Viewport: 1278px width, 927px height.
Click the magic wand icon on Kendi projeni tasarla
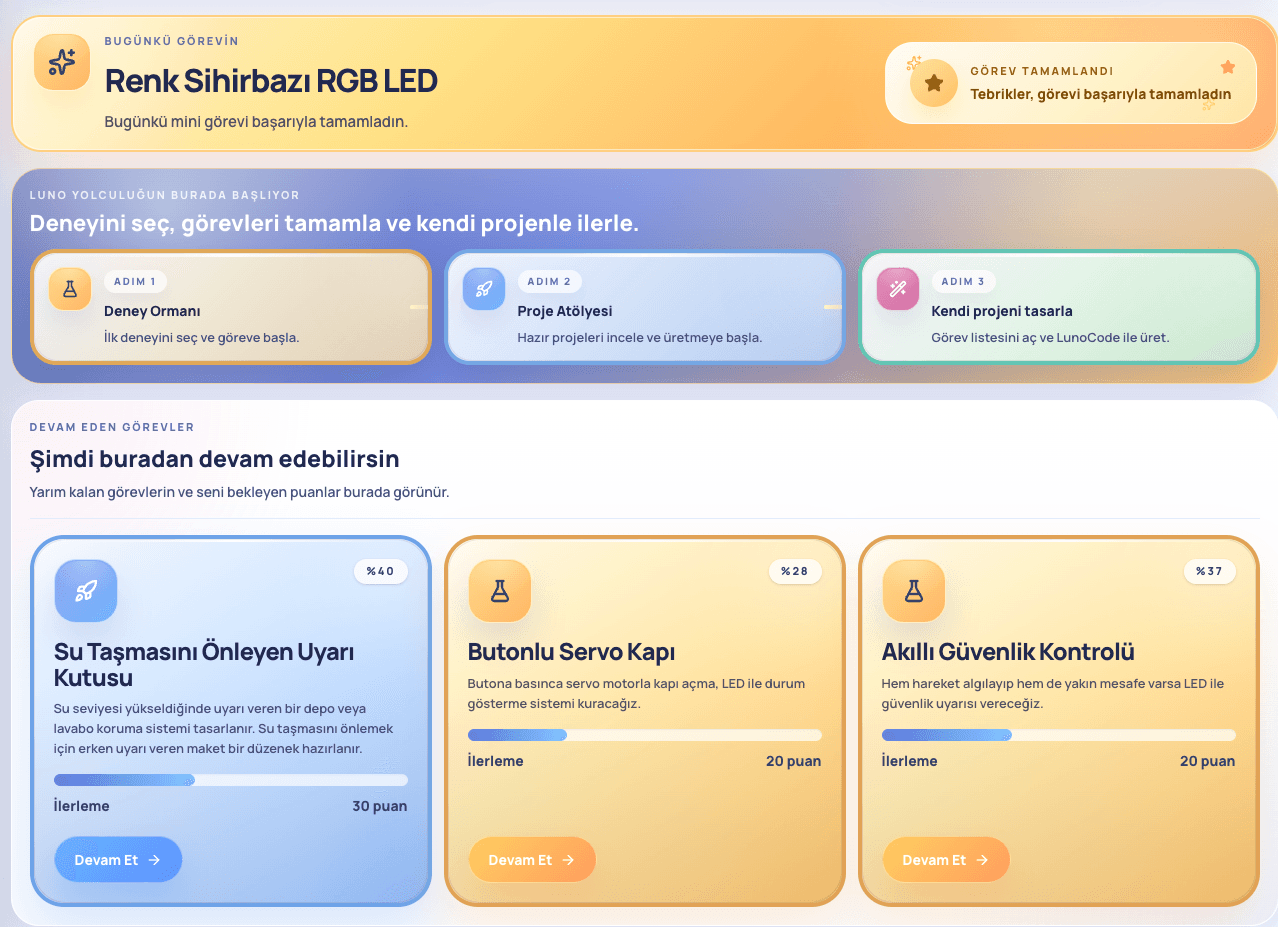click(x=898, y=289)
